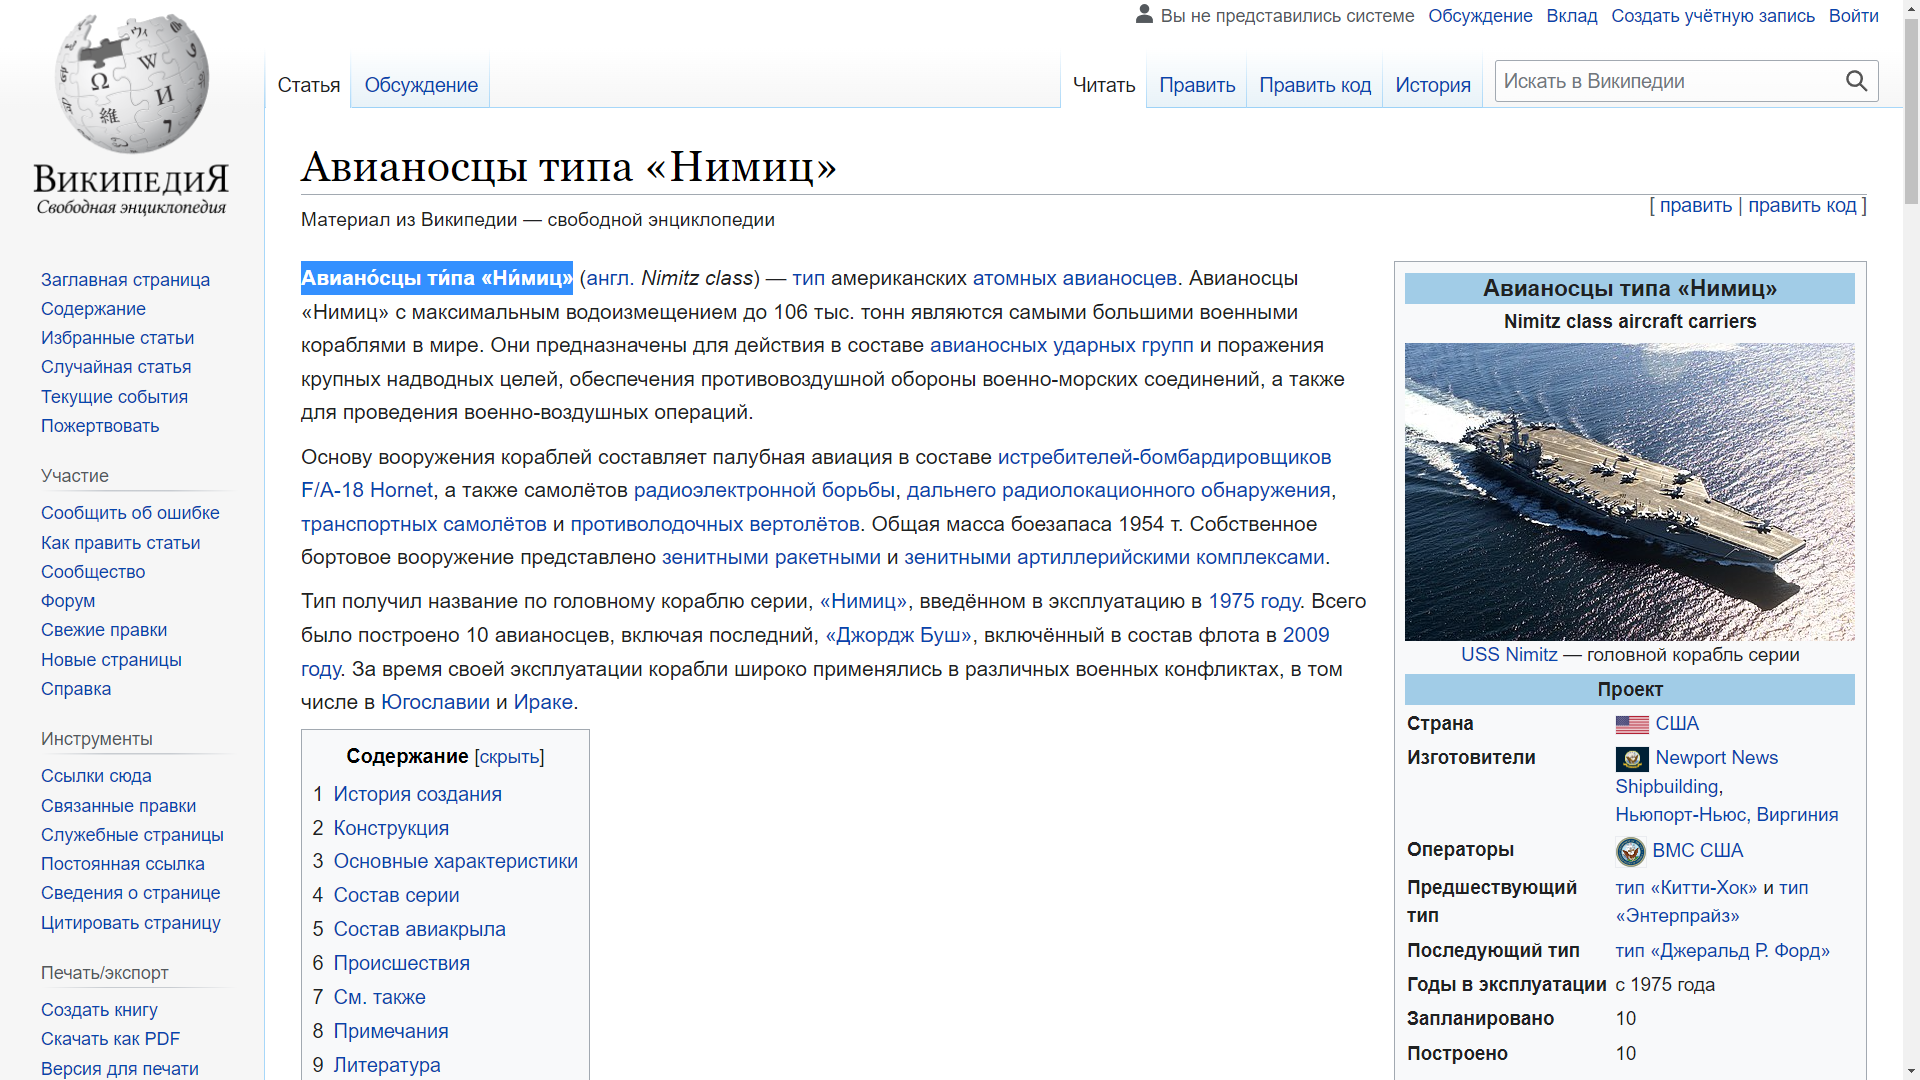Open the 'Править' tab

(x=1197, y=85)
